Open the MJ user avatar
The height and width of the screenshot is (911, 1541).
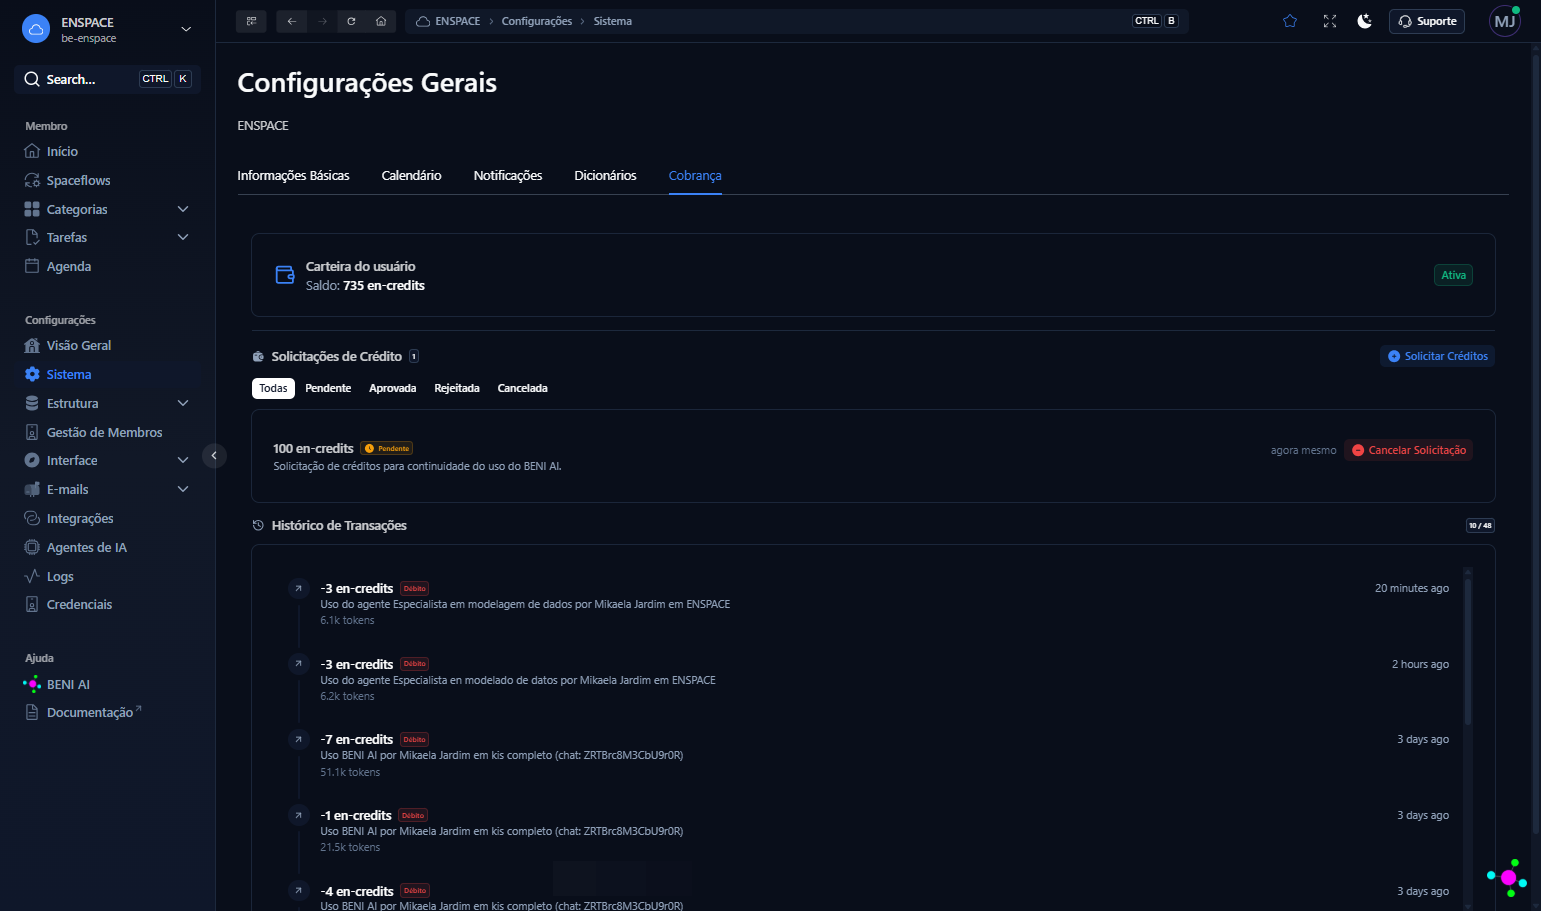tap(1505, 21)
